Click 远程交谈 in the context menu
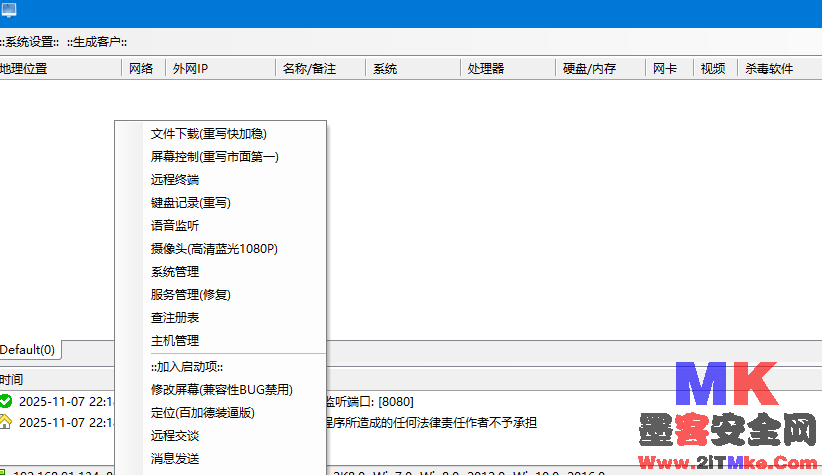Screen dimensions: 822x475 pyautogui.click(x=174, y=436)
